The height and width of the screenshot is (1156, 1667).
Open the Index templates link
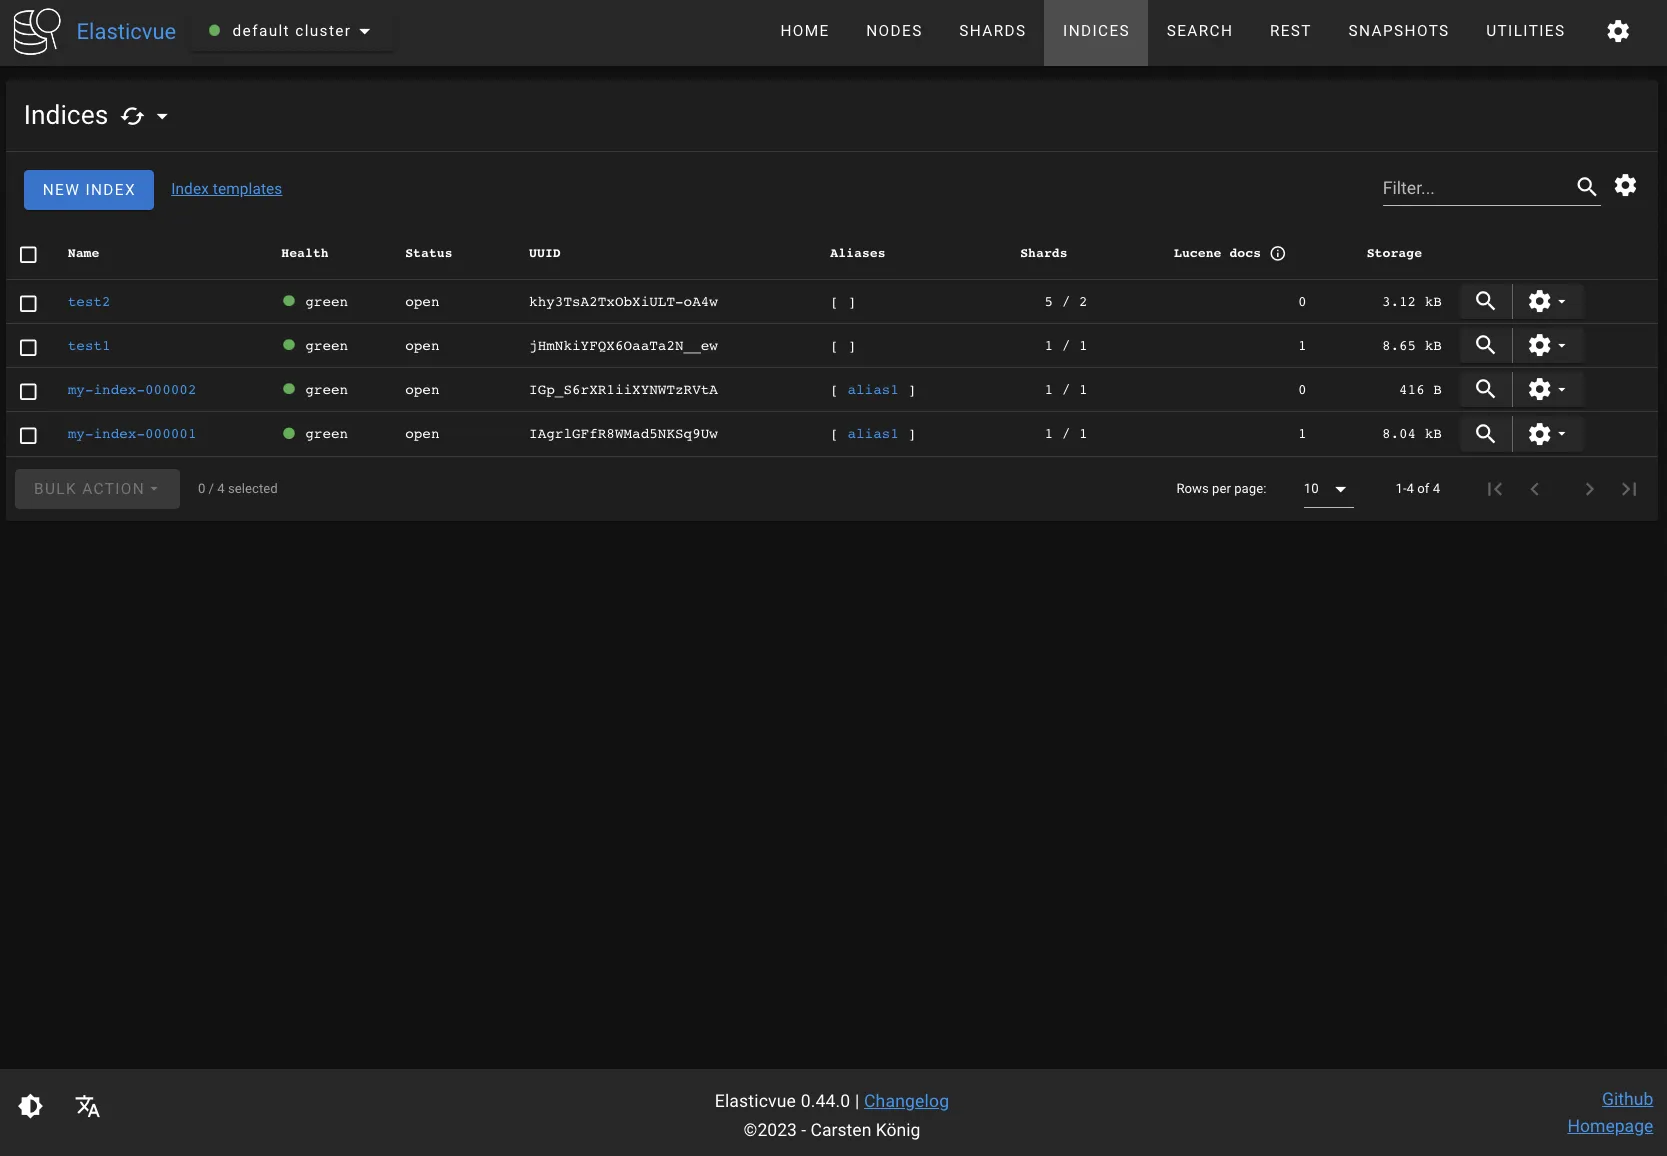coord(226,189)
